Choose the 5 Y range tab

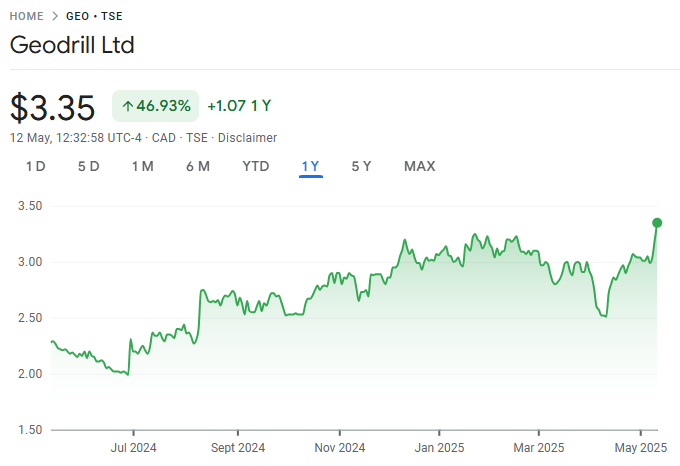click(361, 166)
